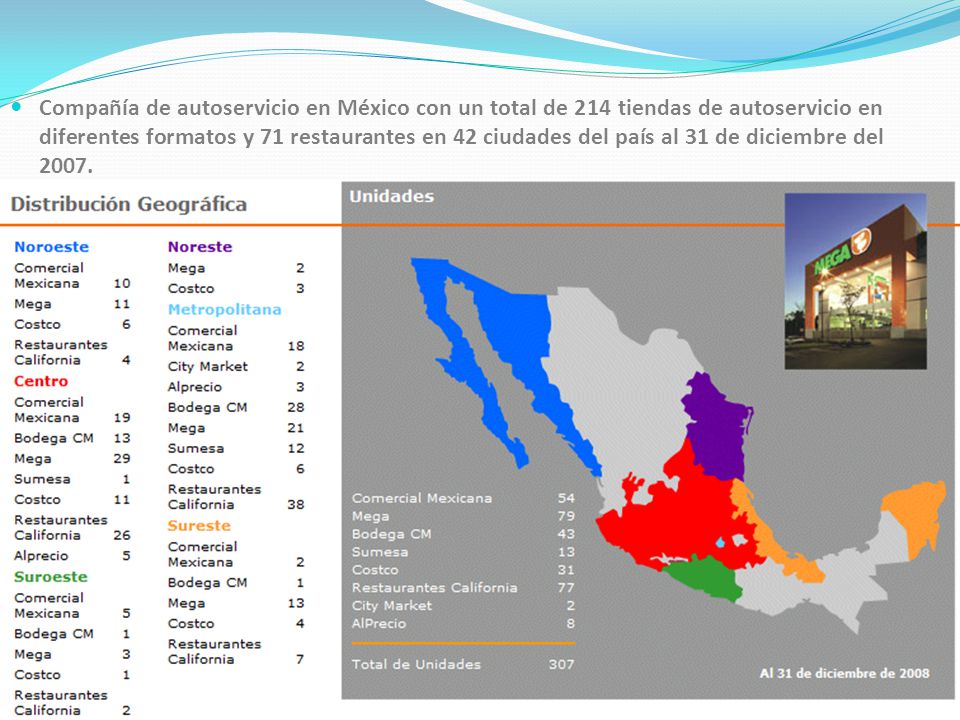Click the Sumesa value 12
The width and height of the screenshot is (960, 720).
(296, 448)
